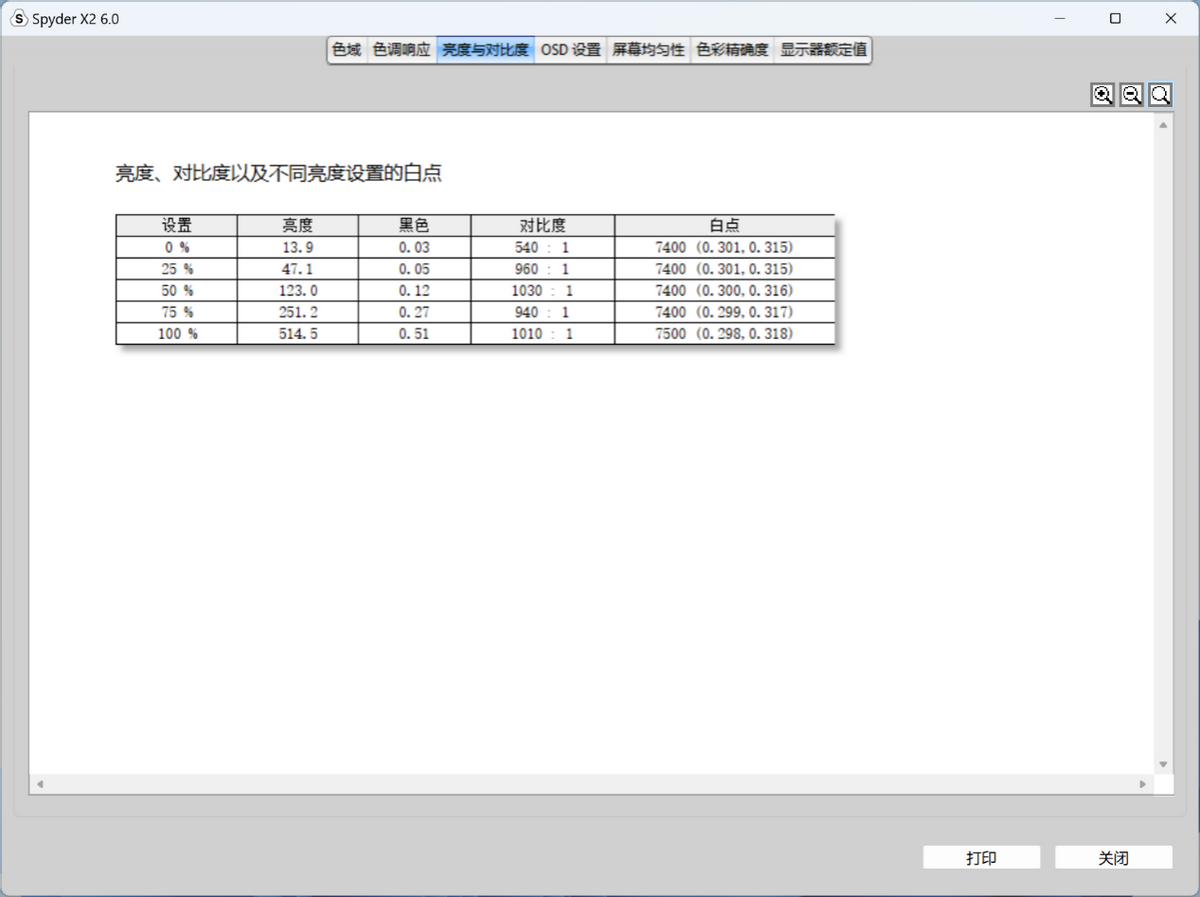Click the vertical scrollbar up arrow

1163,125
